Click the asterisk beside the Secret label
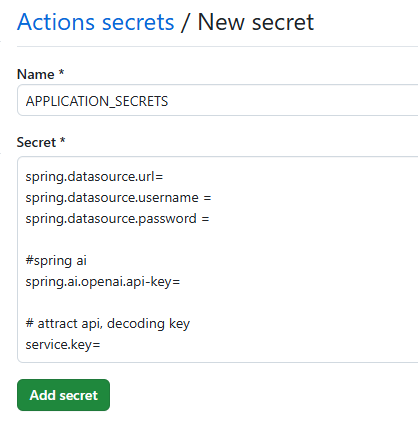Screen dimensions: 418x435 pyautogui.click(x=62, y=140)
